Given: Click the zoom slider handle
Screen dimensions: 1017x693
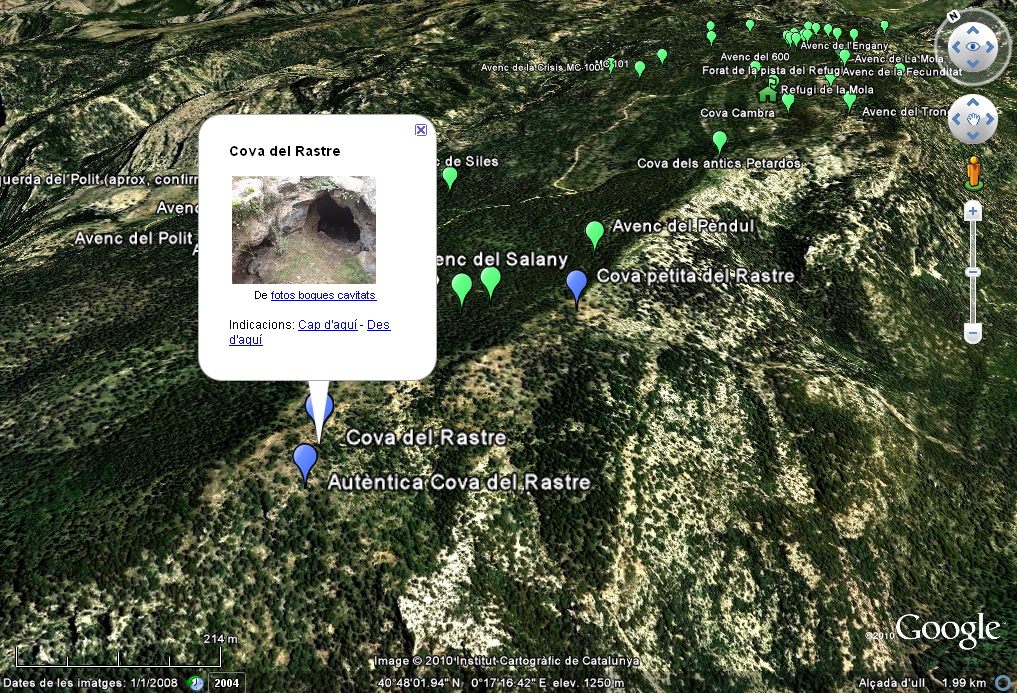Looking at the screenshot, I should click(972, 272).
